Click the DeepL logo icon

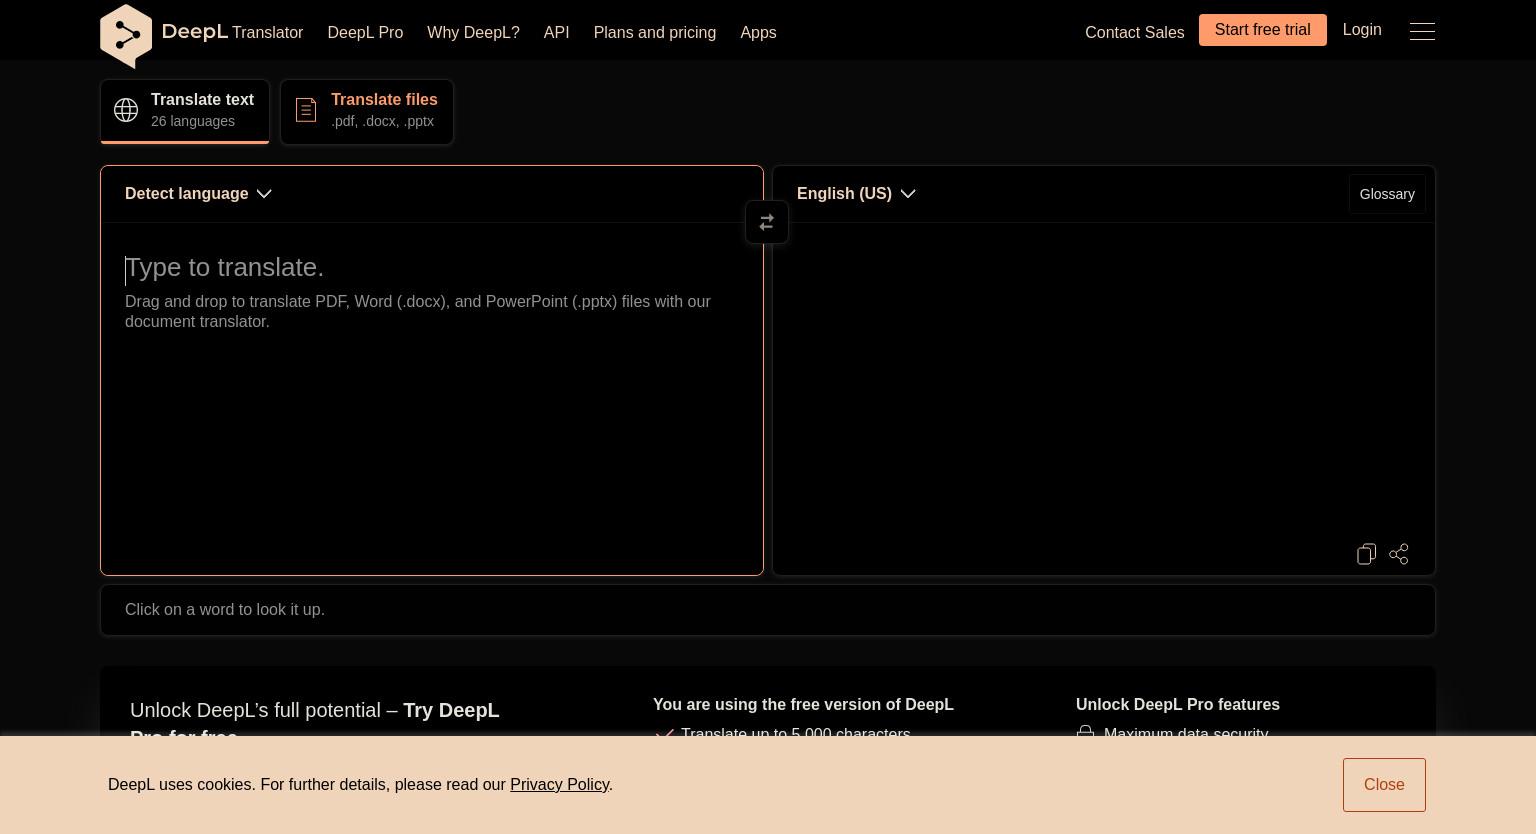[x=126, y=36]
